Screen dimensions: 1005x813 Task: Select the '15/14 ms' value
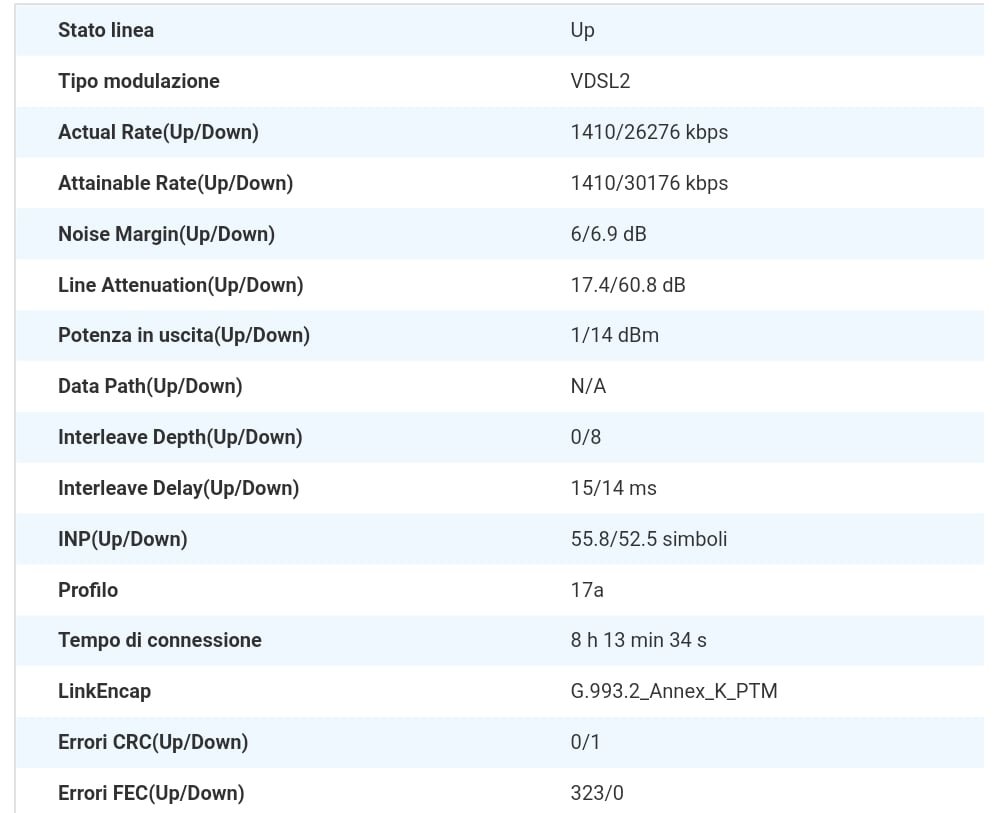click(x=614, y=489)
